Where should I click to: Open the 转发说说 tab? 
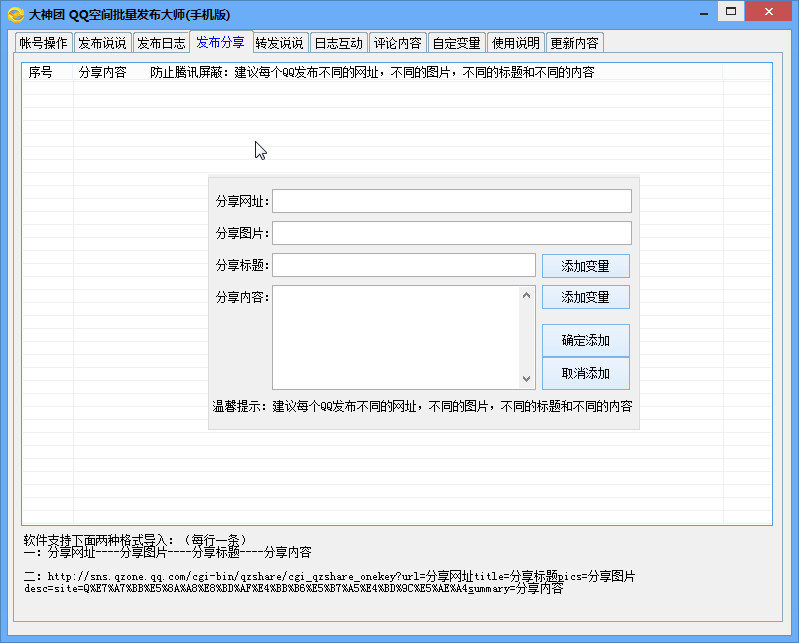click(x=279, y=43)
